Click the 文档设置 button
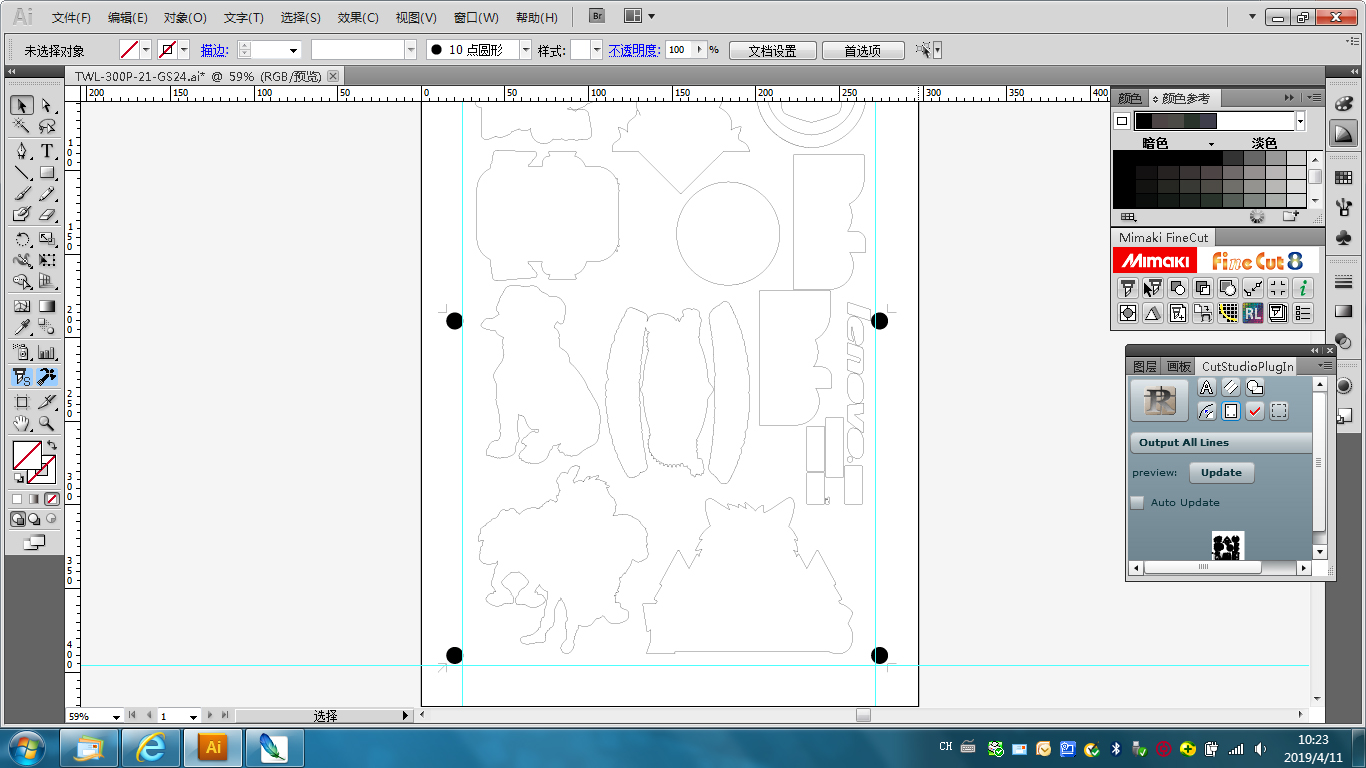 pos(772,50)
